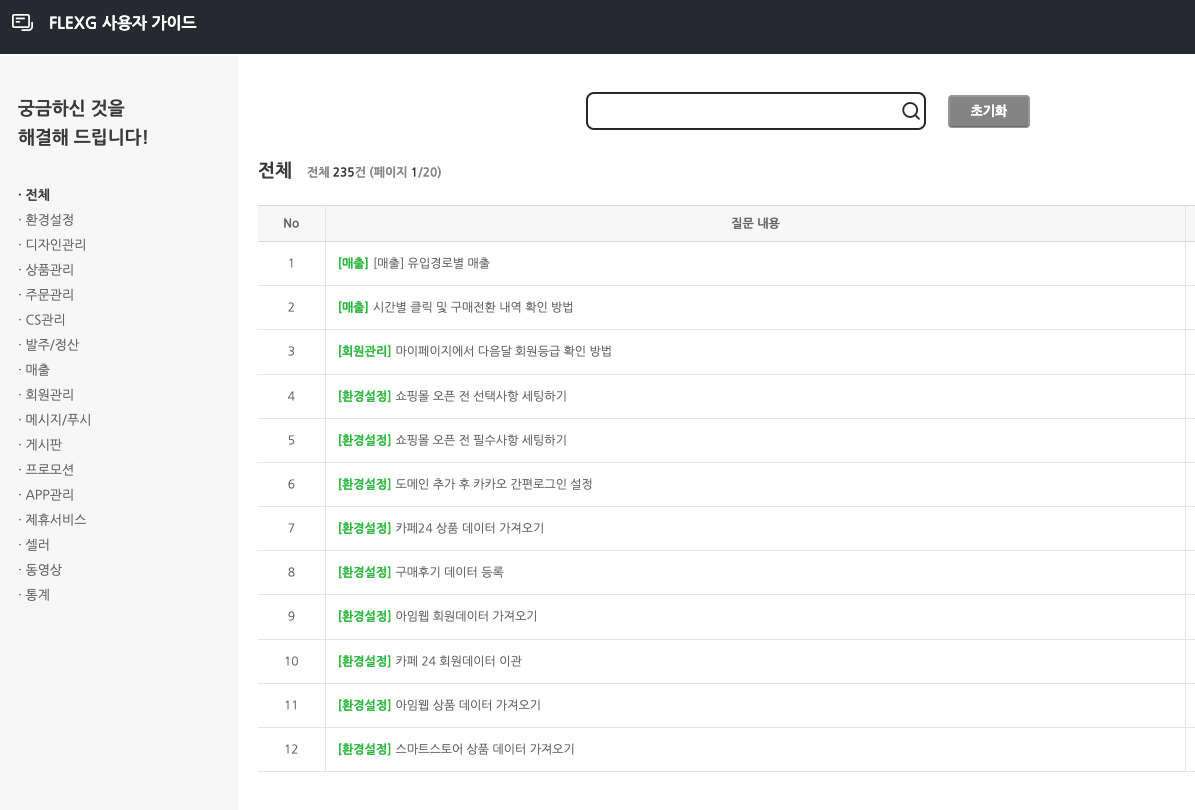Select APP관리 category
The width and height of the screenshot is (1195, 810).
tap(50, 495)
